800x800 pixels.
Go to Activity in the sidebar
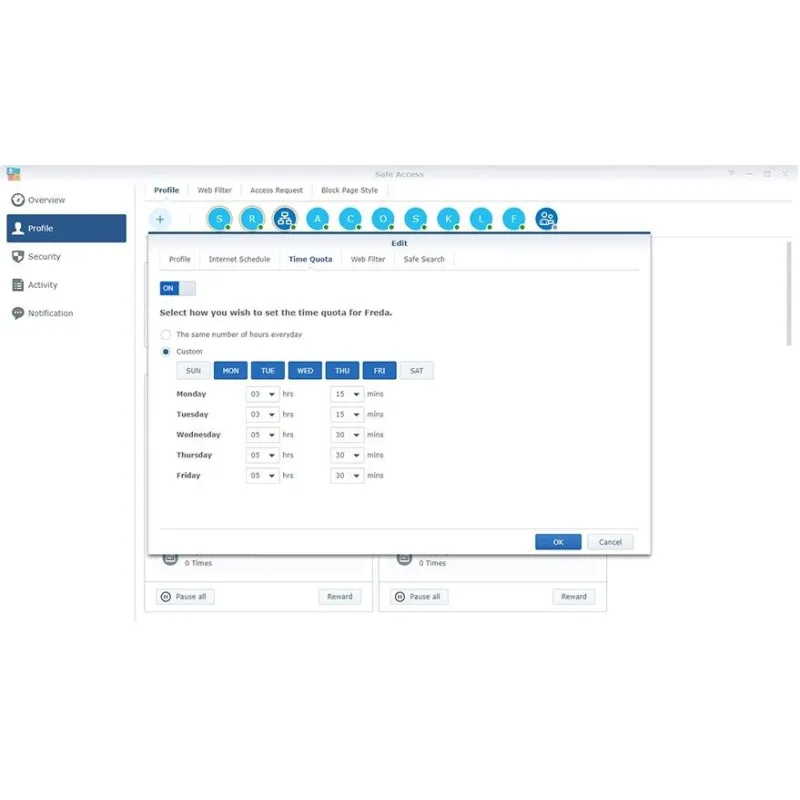pyautogui.click(x=42, y=285)
